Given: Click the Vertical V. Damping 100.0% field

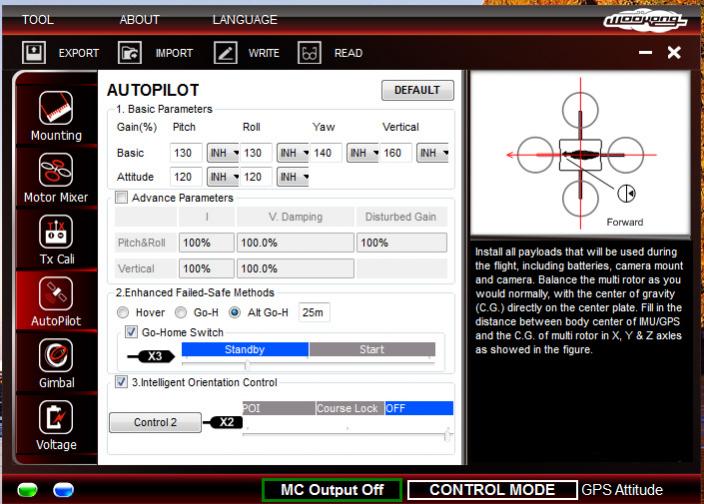Looking at the screenshot, I should pos(295,269).
